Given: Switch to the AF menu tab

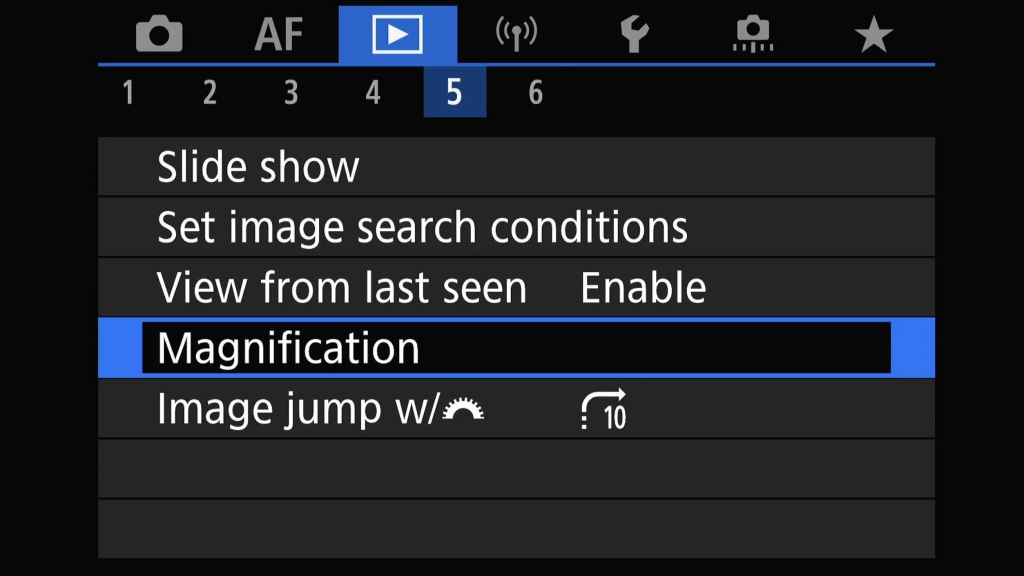Looking at the screenshot, I should [x=279, y=35].
